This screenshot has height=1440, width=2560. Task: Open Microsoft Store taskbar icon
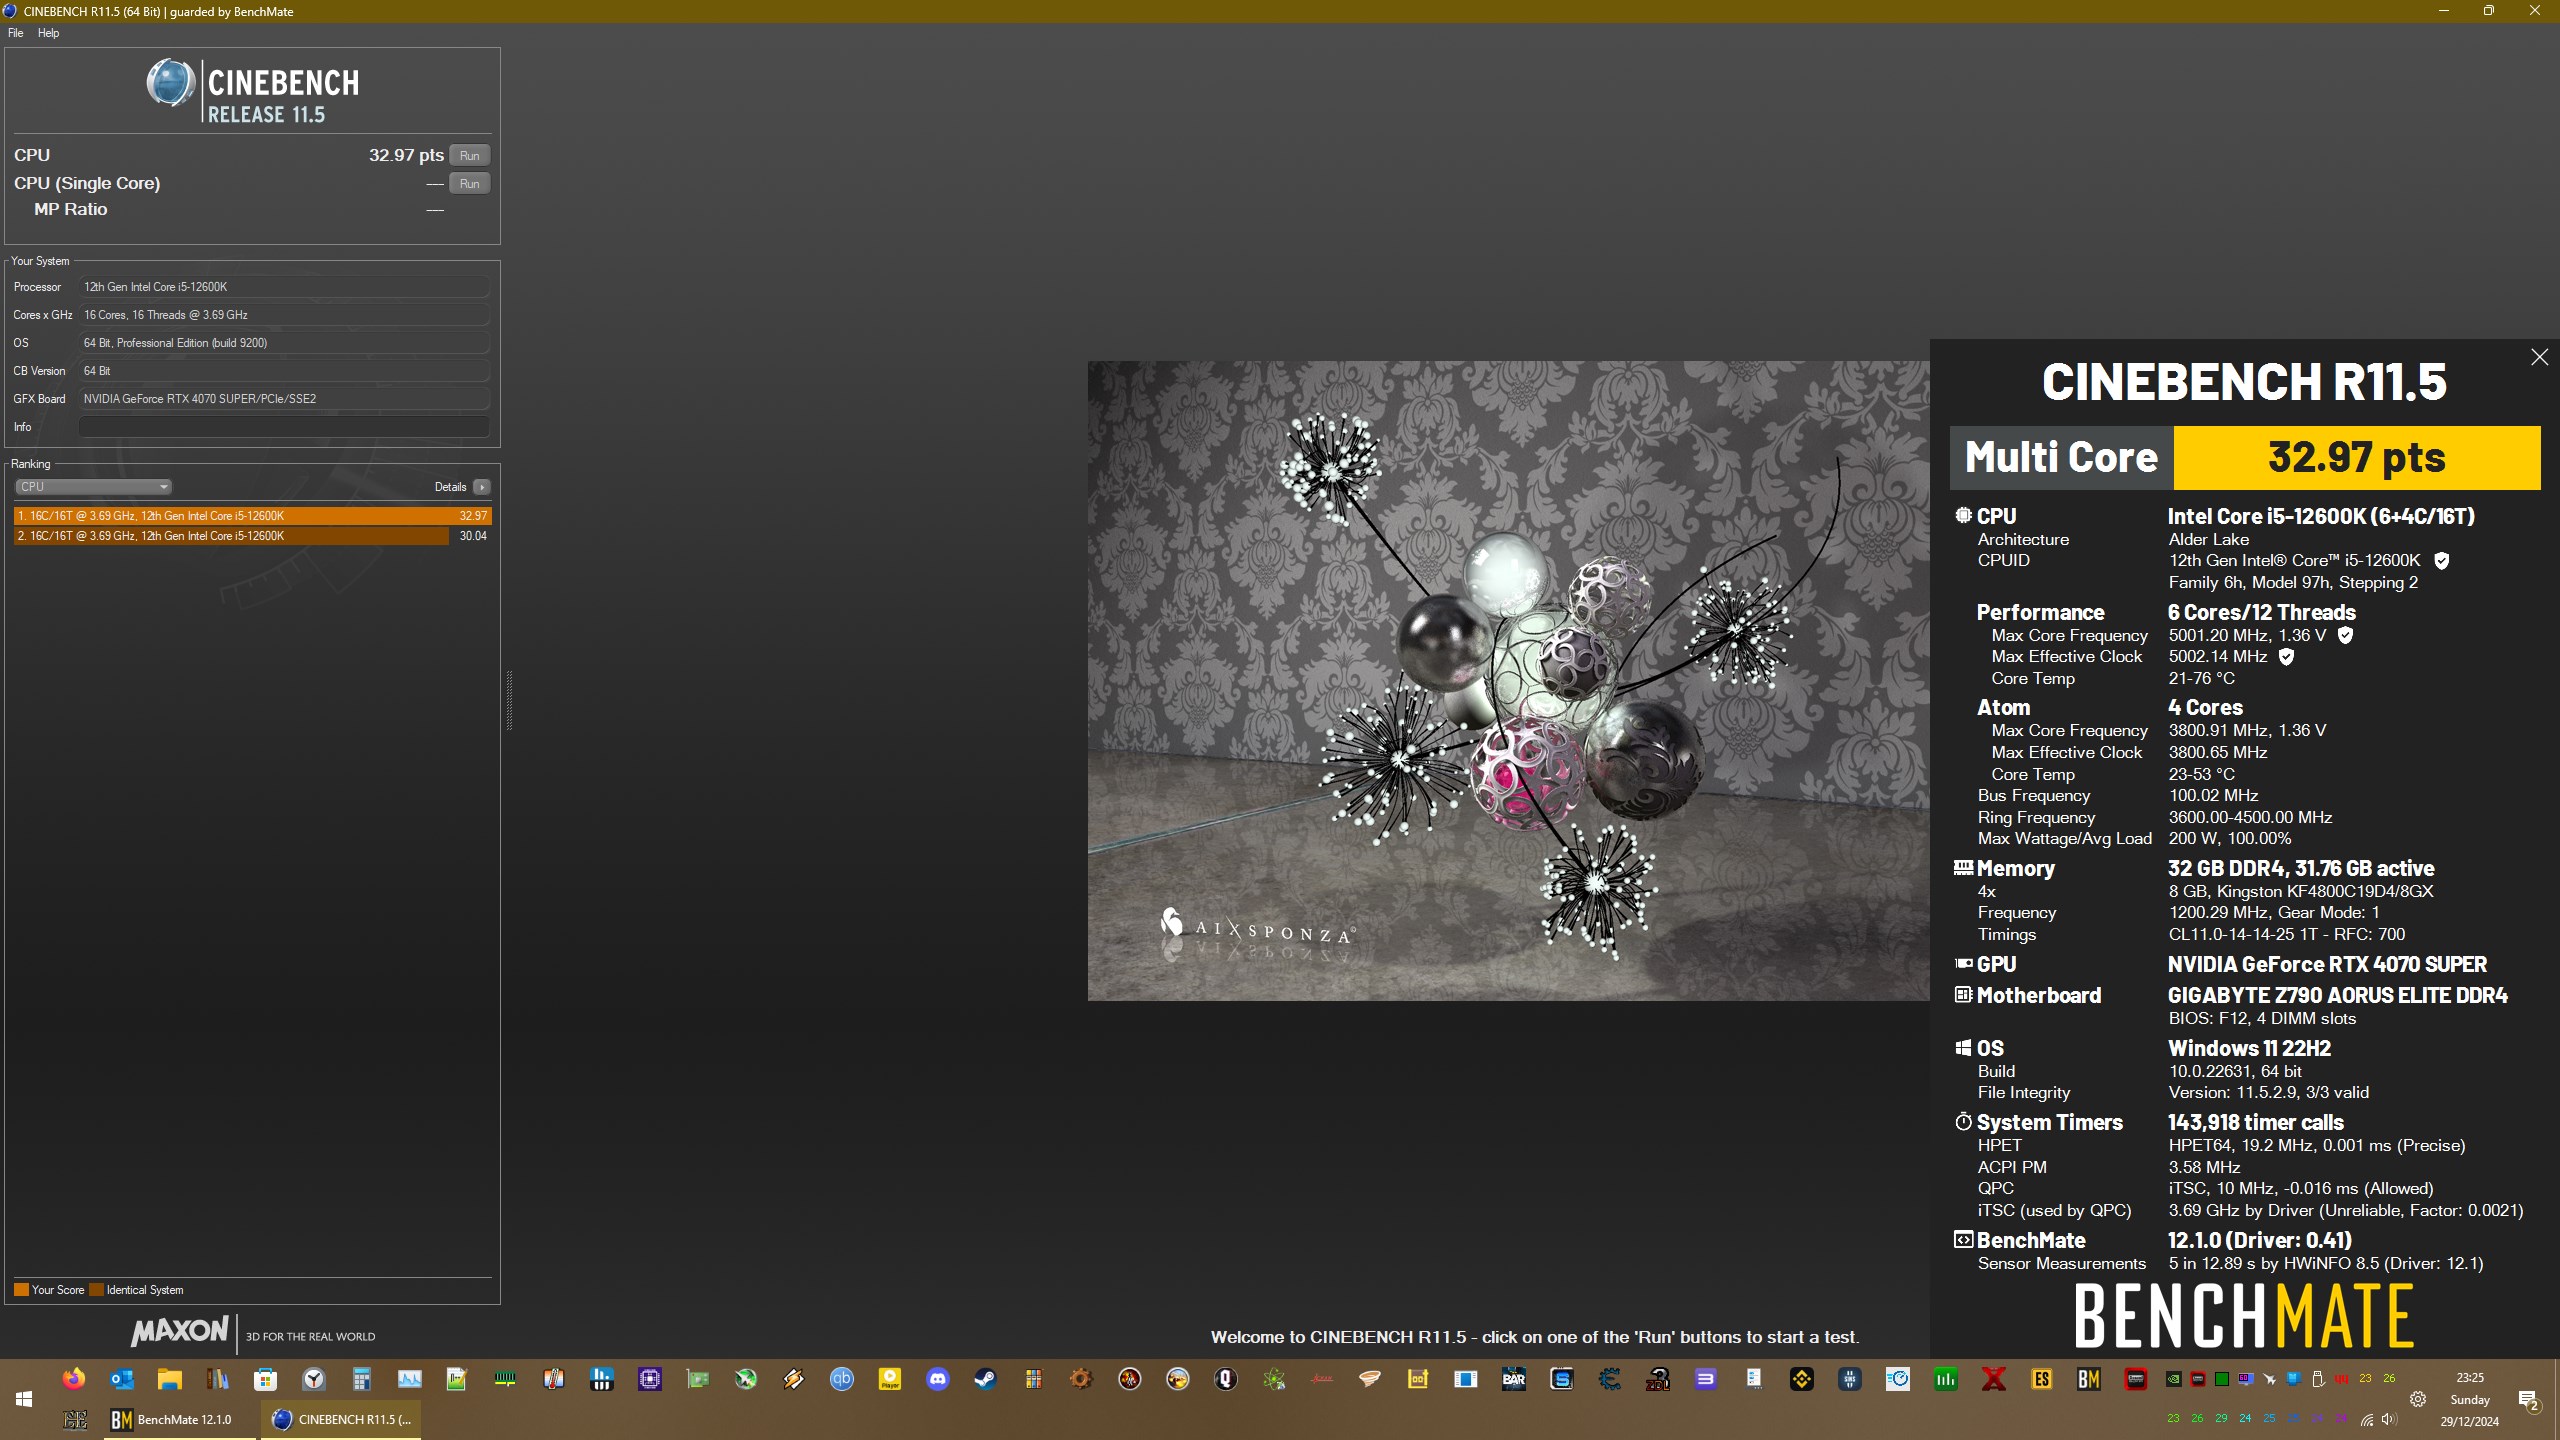pos(266,1380)
